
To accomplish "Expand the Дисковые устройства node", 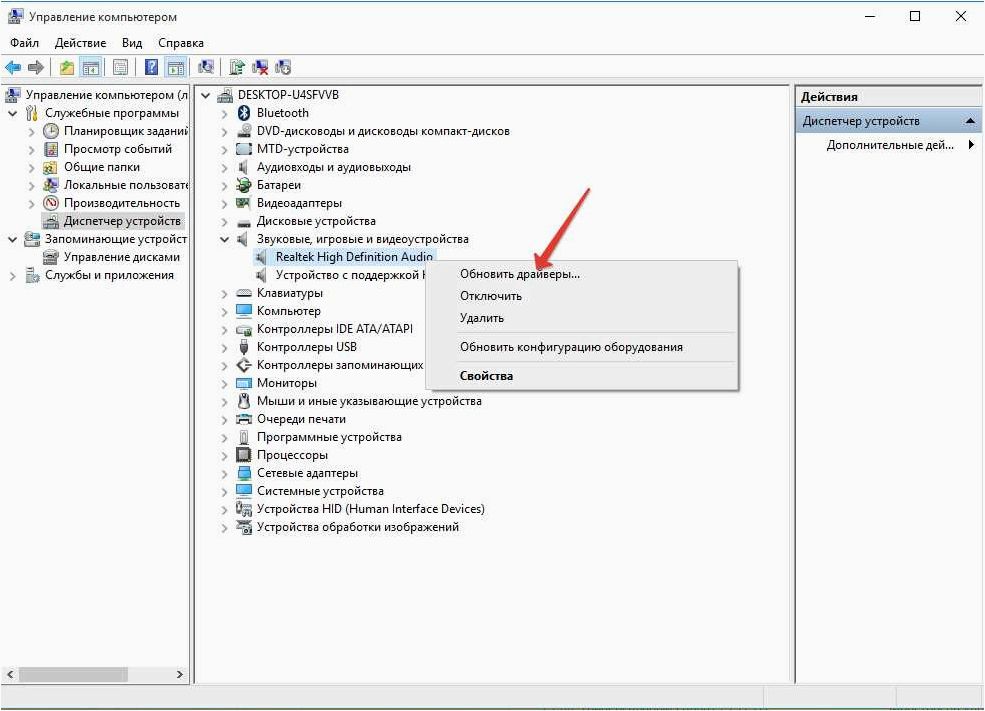I will (x=224, y=222).
